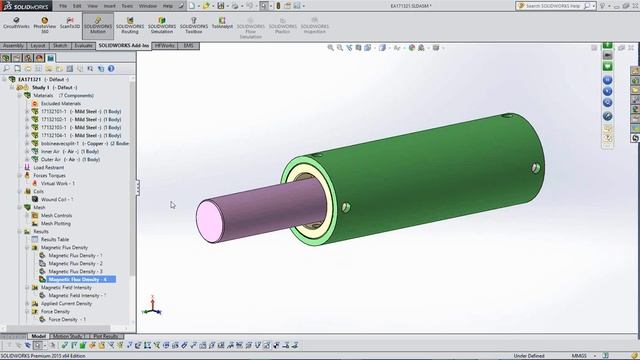Enable the TolAnalyst add-in
This screenshot has width=640, height=360.
click(222, 23)
